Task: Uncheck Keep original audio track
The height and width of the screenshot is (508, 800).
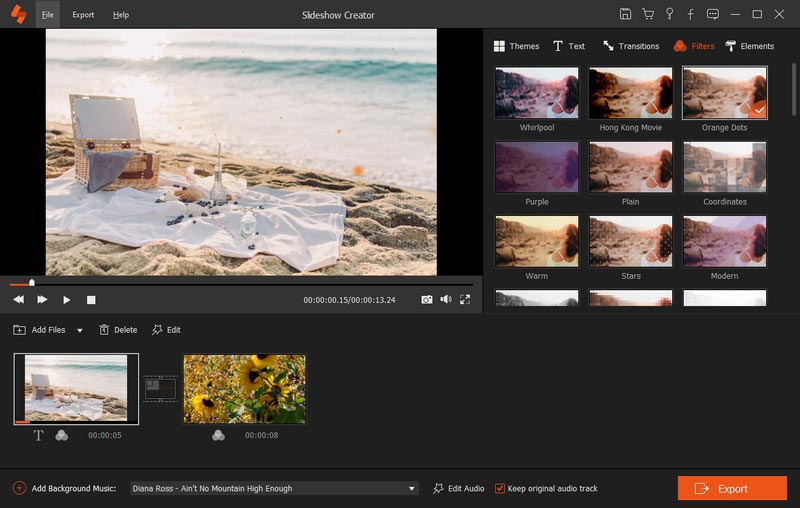Action: coord(501,488)
